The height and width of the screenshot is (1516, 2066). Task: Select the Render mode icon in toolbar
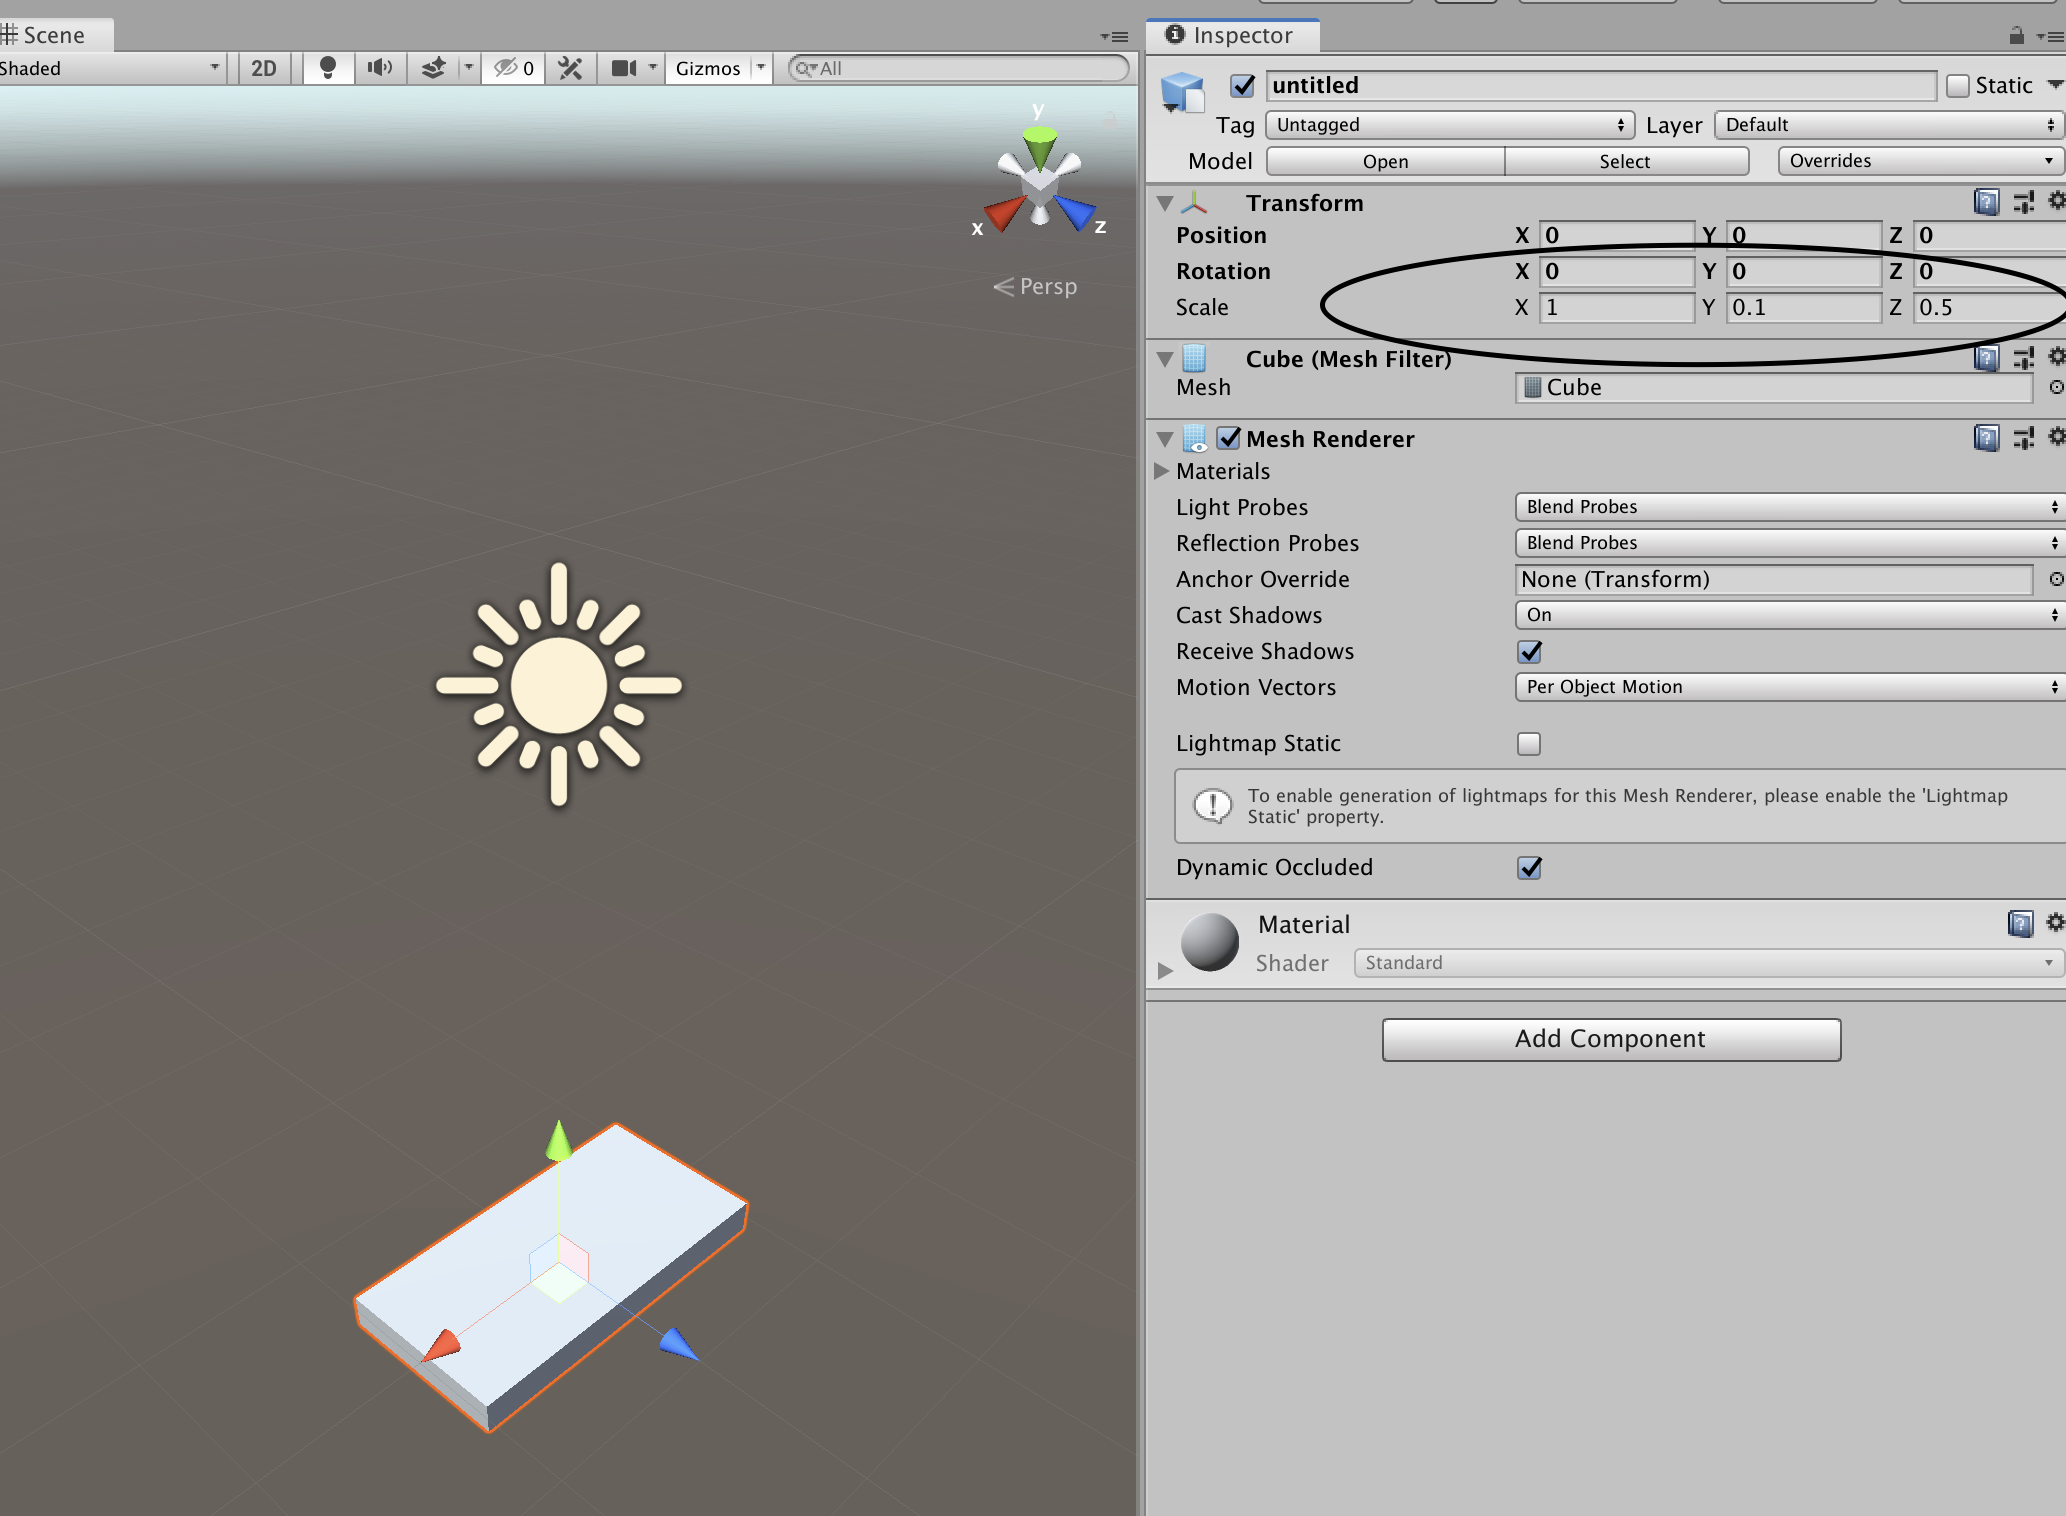pos(104,67)
